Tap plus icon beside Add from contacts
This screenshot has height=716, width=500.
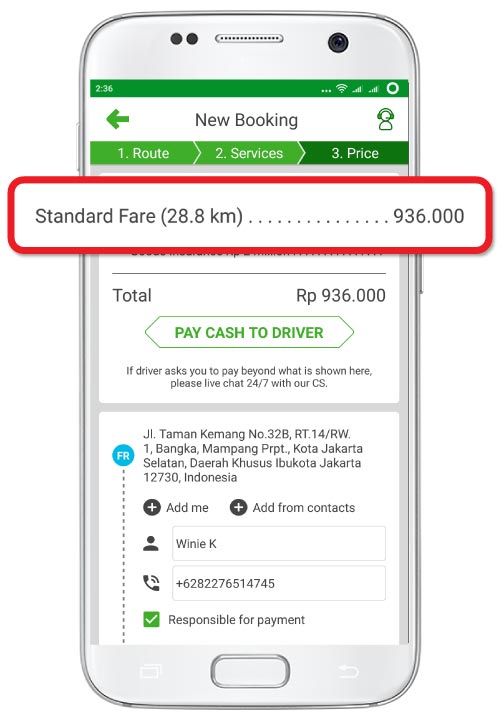click(x=238, y=507)
